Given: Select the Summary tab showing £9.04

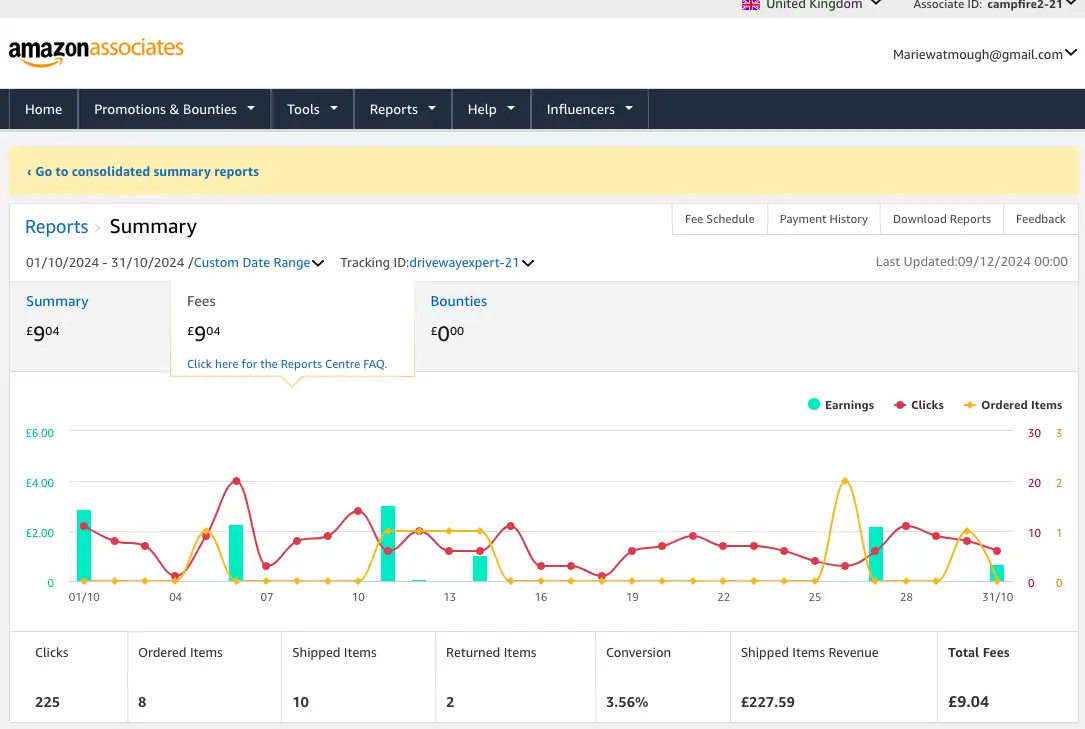Looking at the screenshot, I should pyautogui.click(x=90, y=326).
